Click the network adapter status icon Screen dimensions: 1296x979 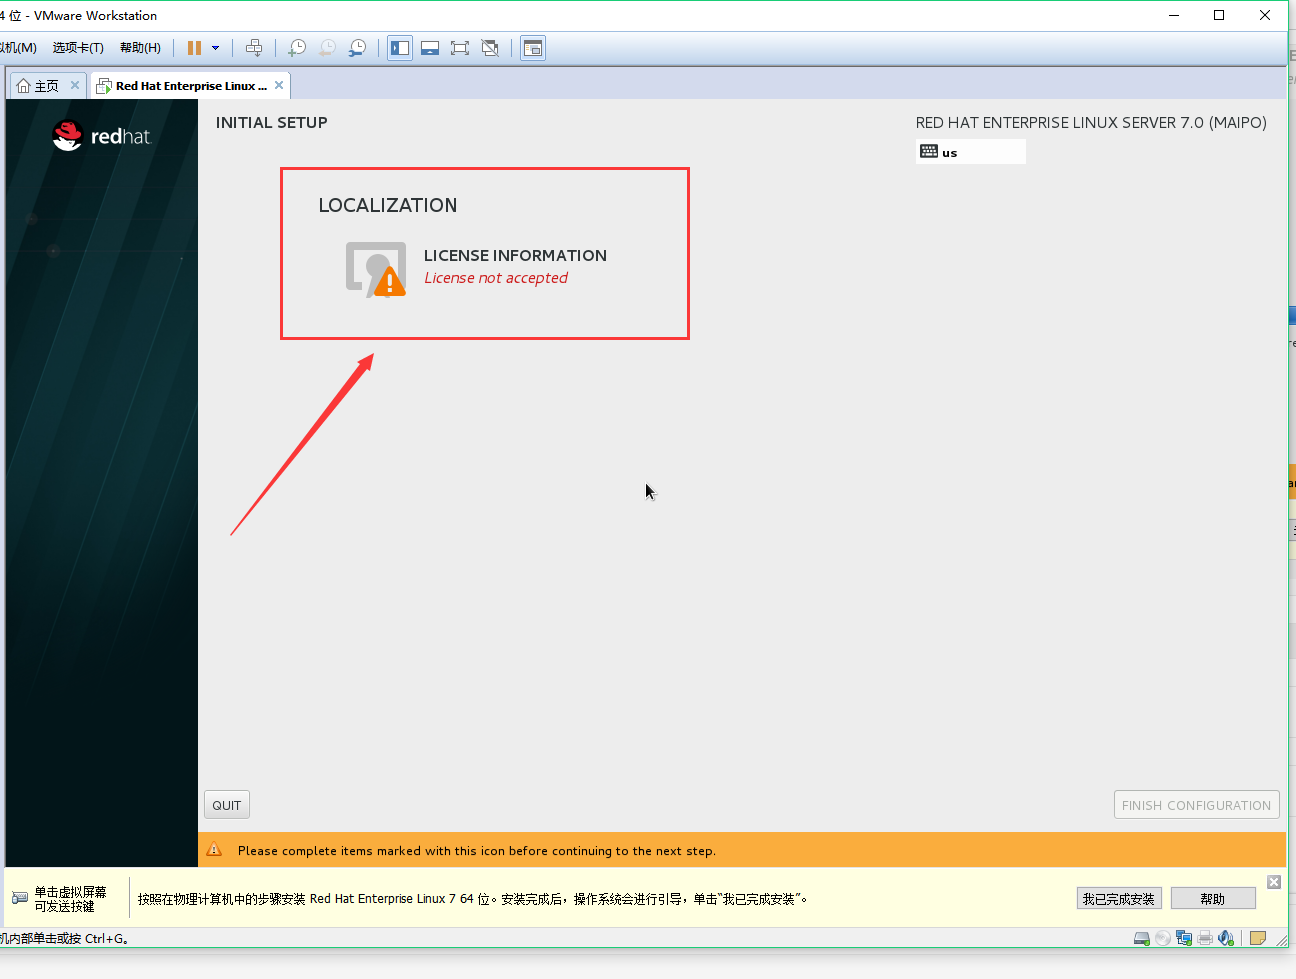coord(1184,938)
